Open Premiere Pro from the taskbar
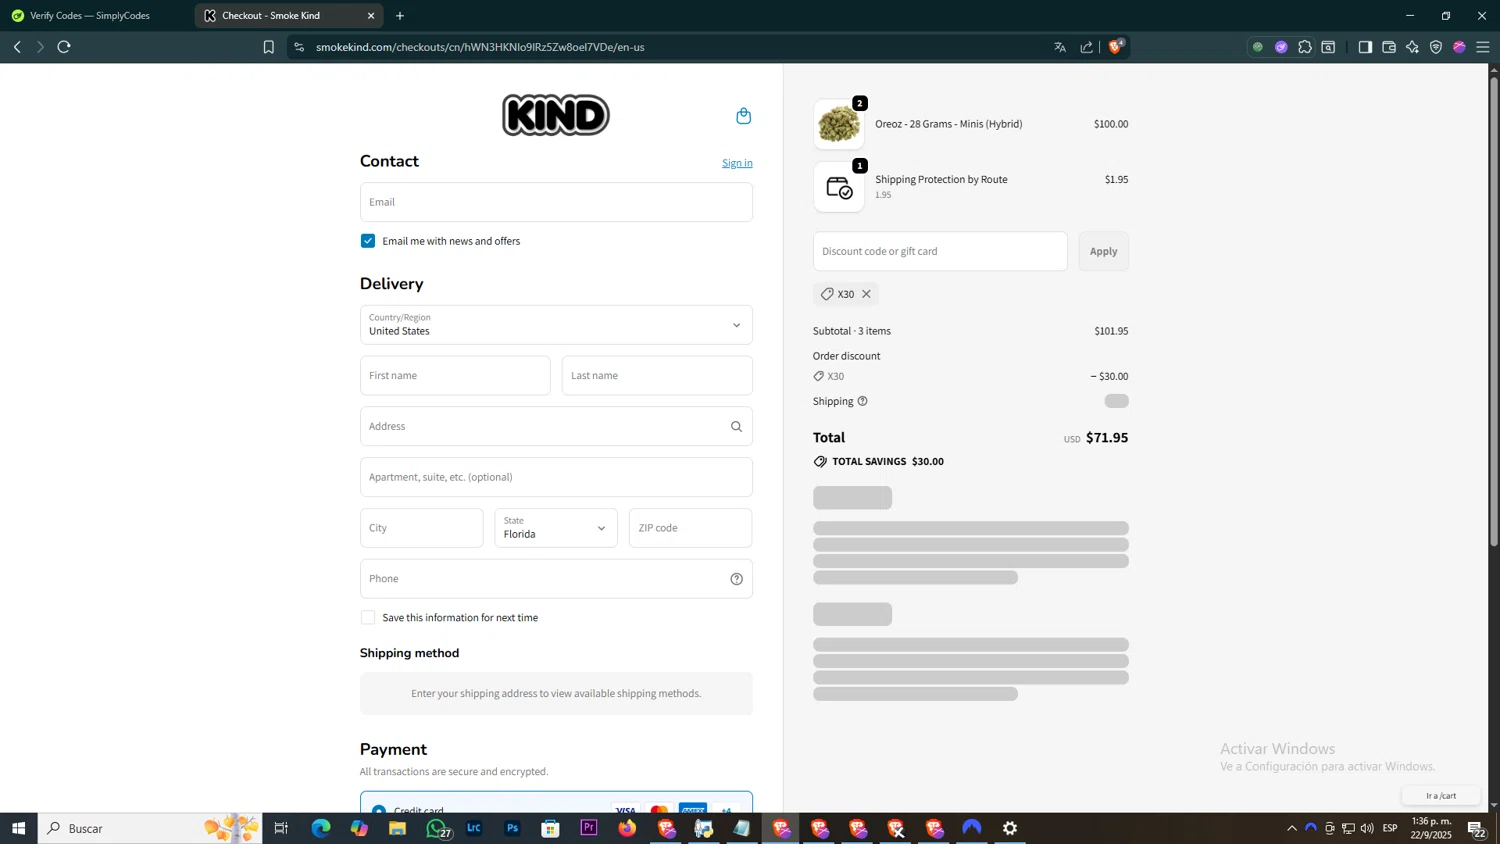Image resolution: width=1500 pixels, height=844 pixels. [589, 828]
